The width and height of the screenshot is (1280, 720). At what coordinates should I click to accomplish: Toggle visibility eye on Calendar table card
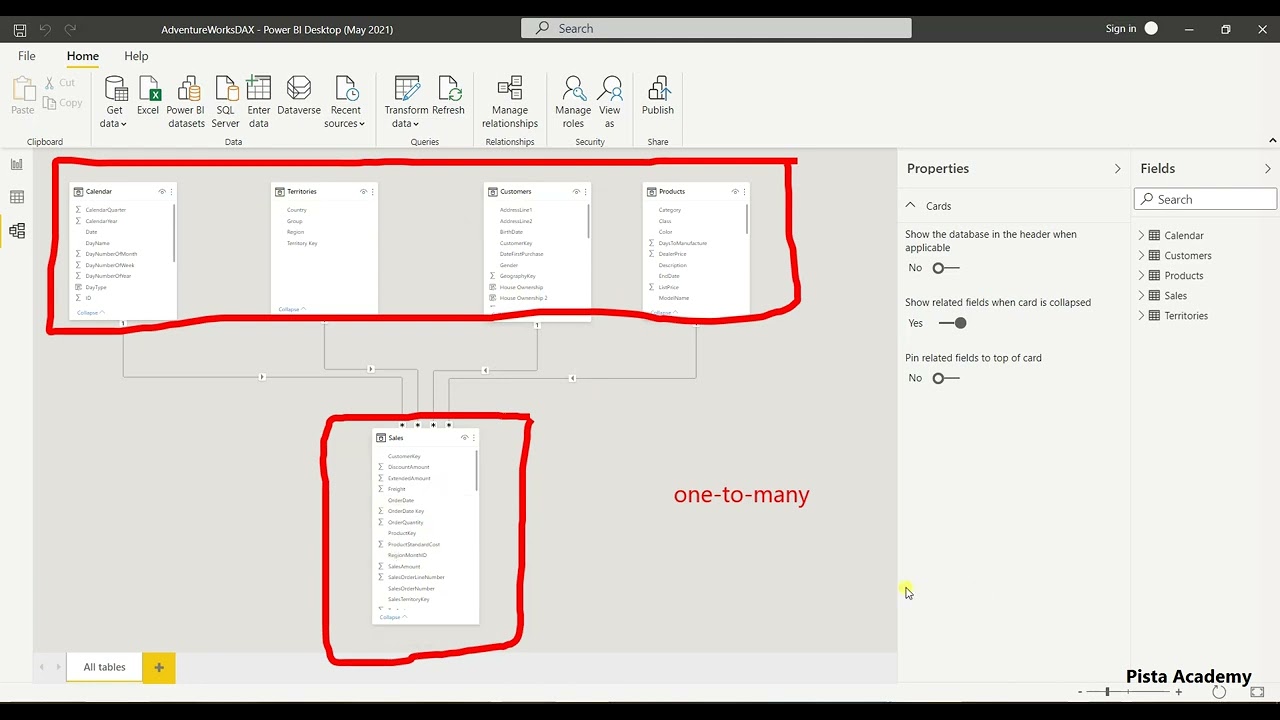coord(162,192)
